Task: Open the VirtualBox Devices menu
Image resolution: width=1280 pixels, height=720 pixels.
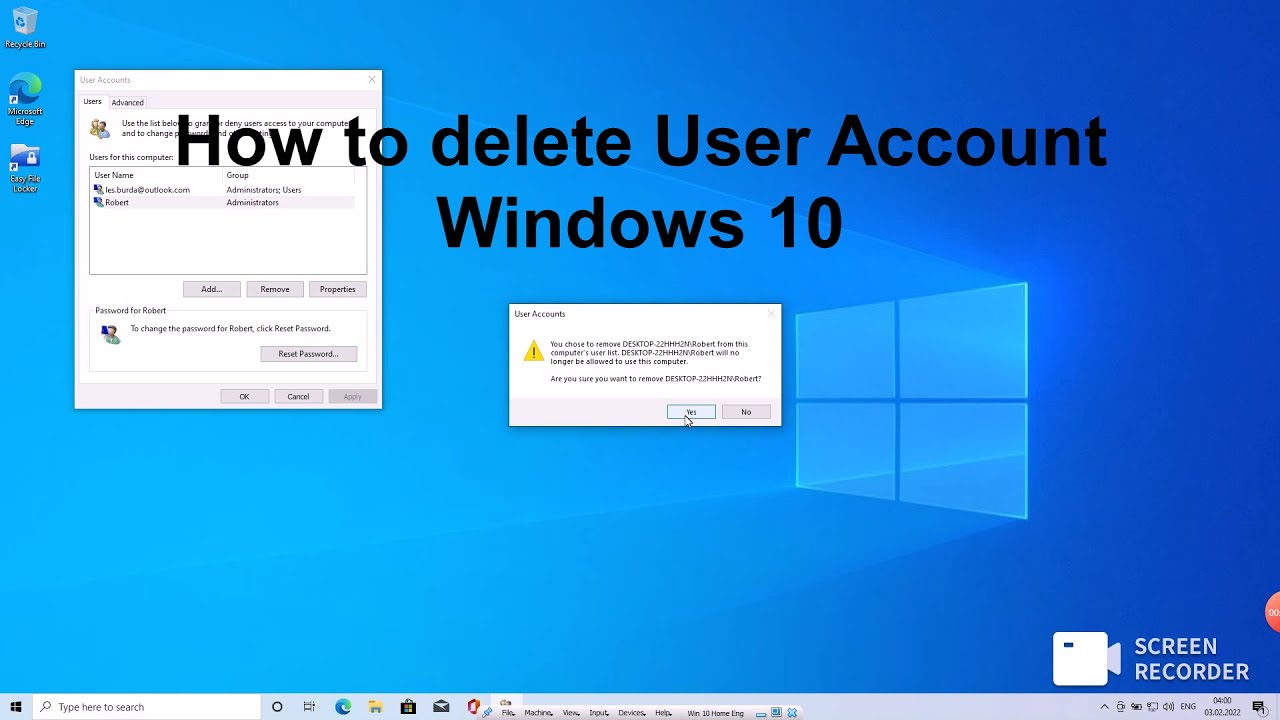Action: (x=632, y=713)
